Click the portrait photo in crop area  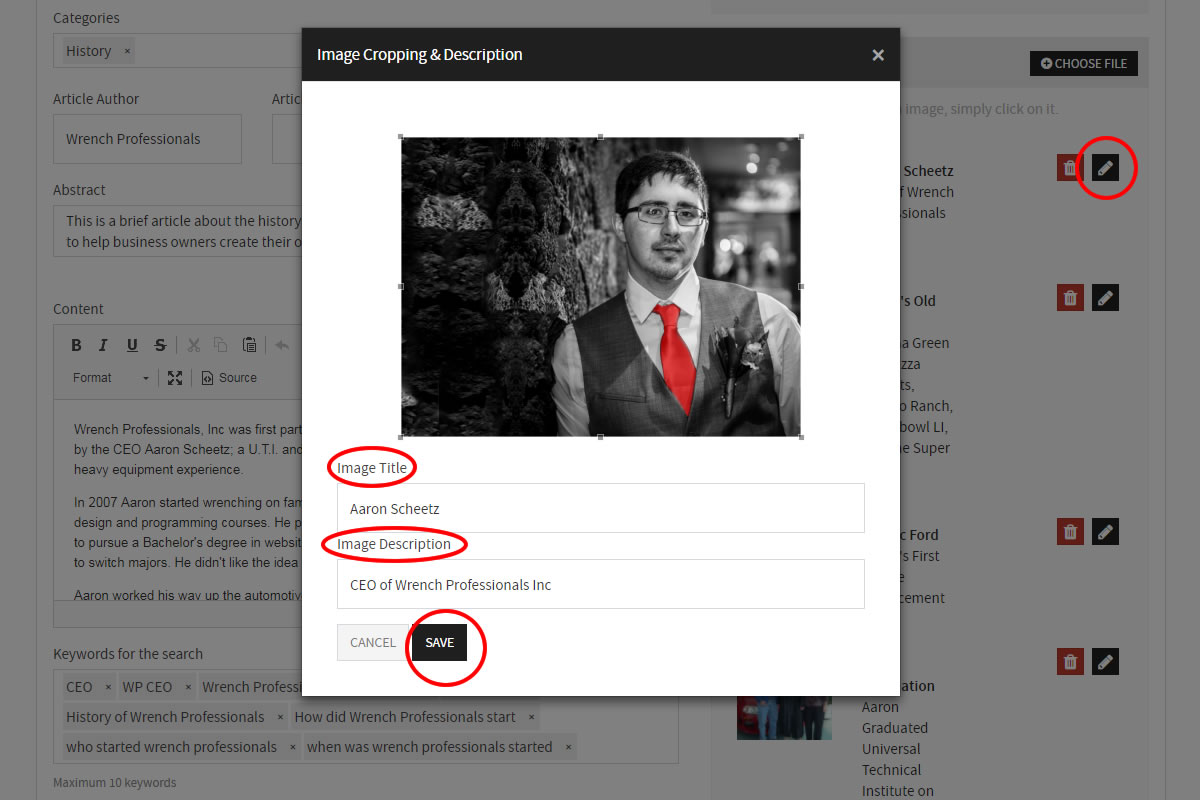(601, 286)
